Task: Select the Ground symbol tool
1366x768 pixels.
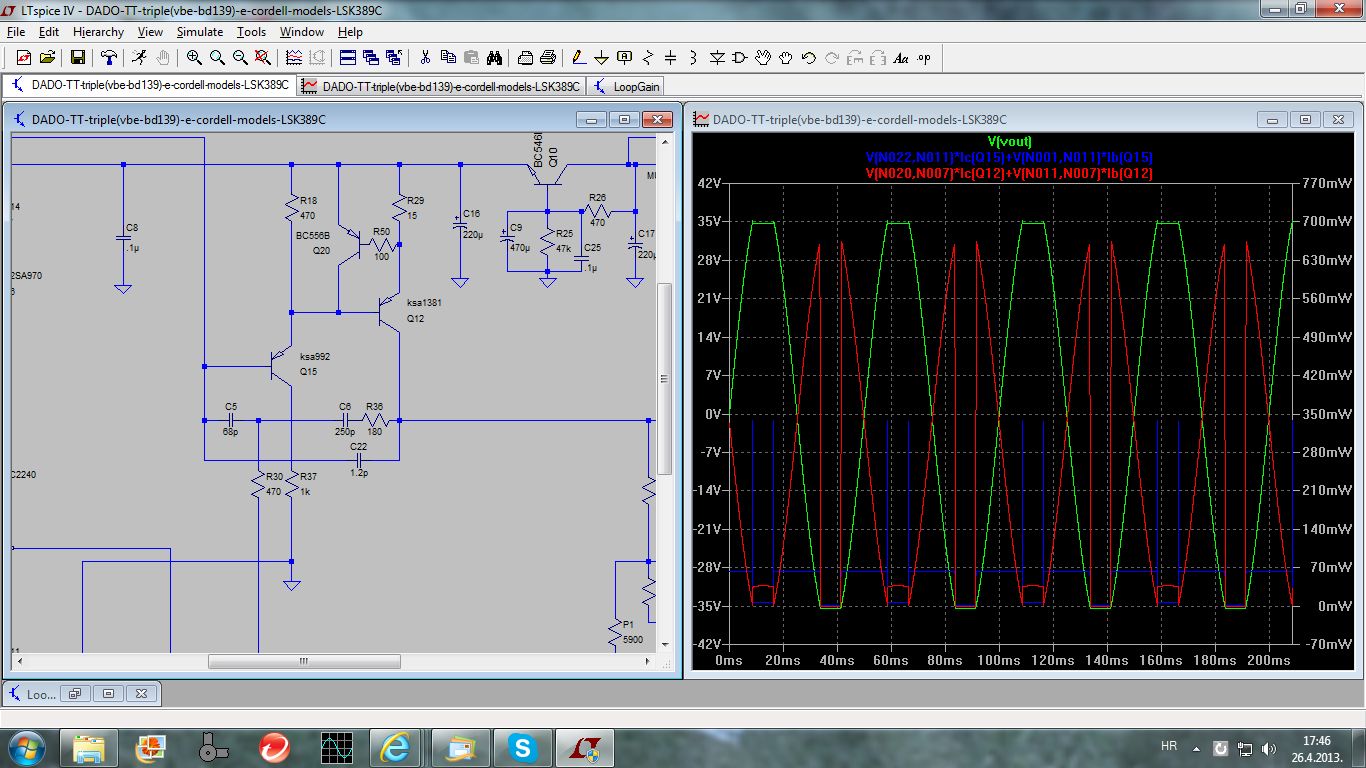Action: 601,57
